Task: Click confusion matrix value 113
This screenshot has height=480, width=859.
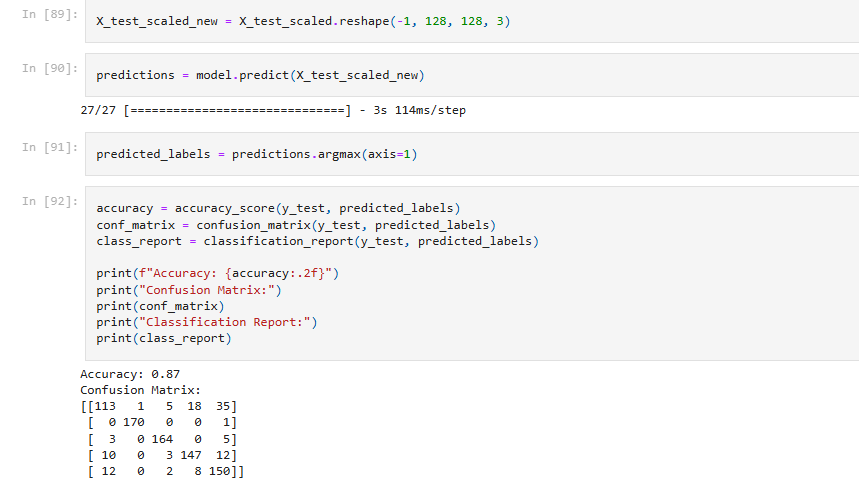Action: pyautogui.click(x=105, y=407)
